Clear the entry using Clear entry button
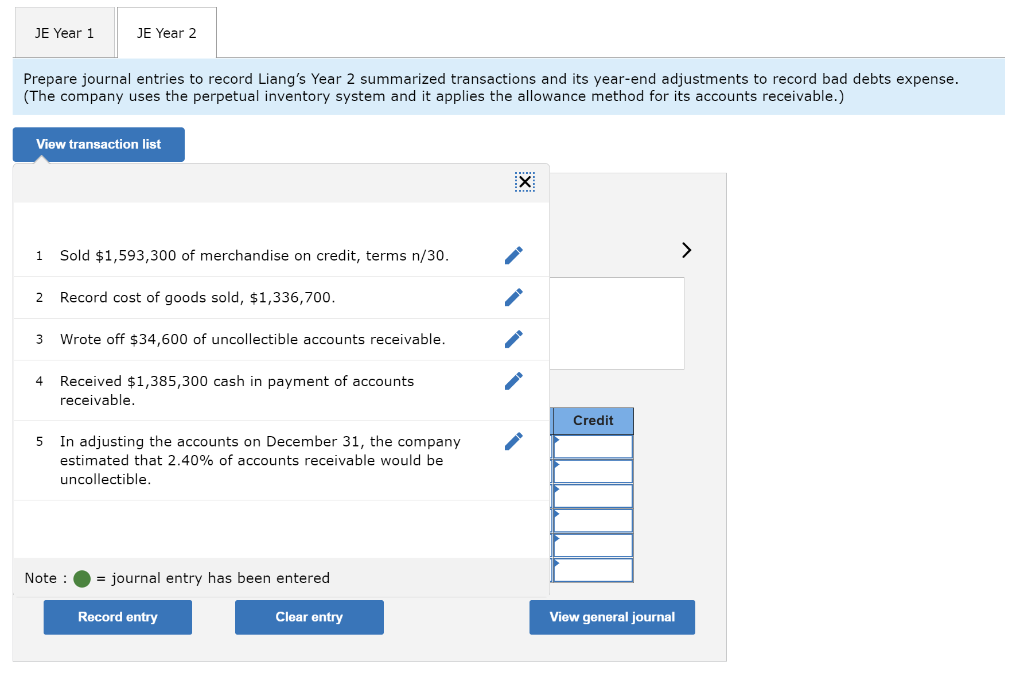 point(309,617)
